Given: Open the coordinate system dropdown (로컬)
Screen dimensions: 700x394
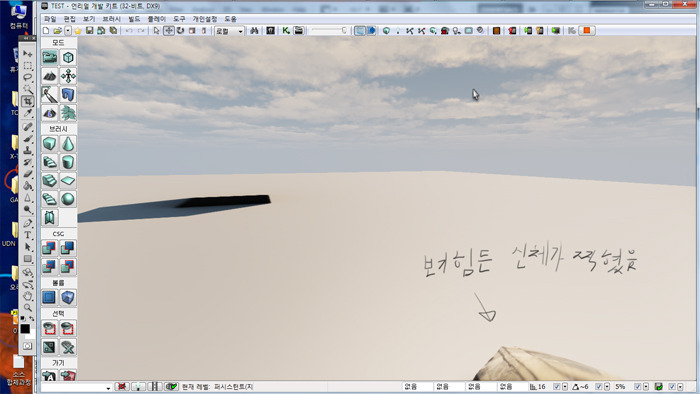Looking at the screenshot, I should [229, 31].
